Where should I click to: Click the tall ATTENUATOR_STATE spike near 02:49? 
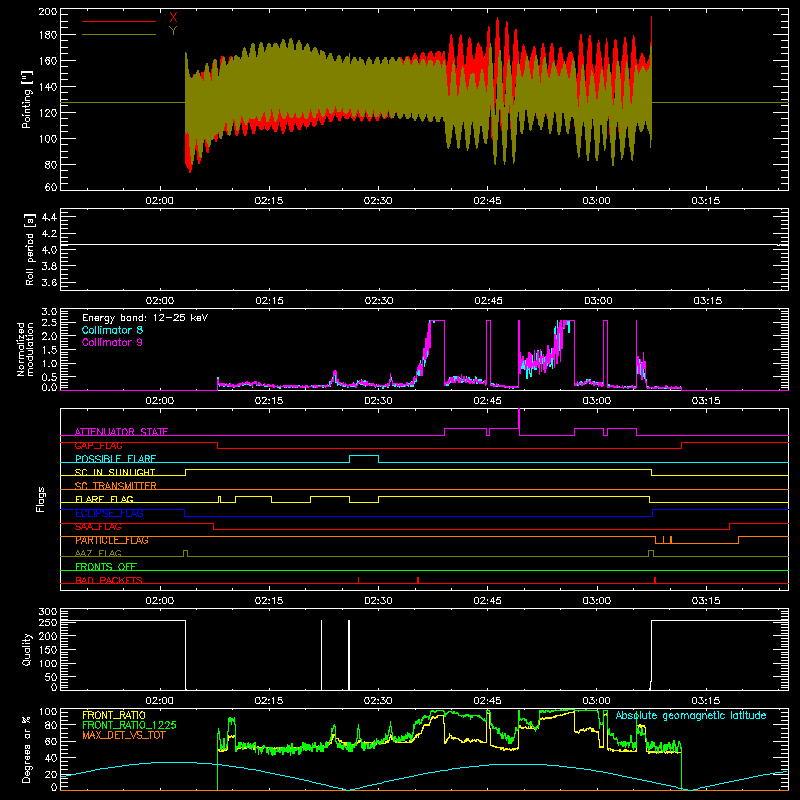519,421
